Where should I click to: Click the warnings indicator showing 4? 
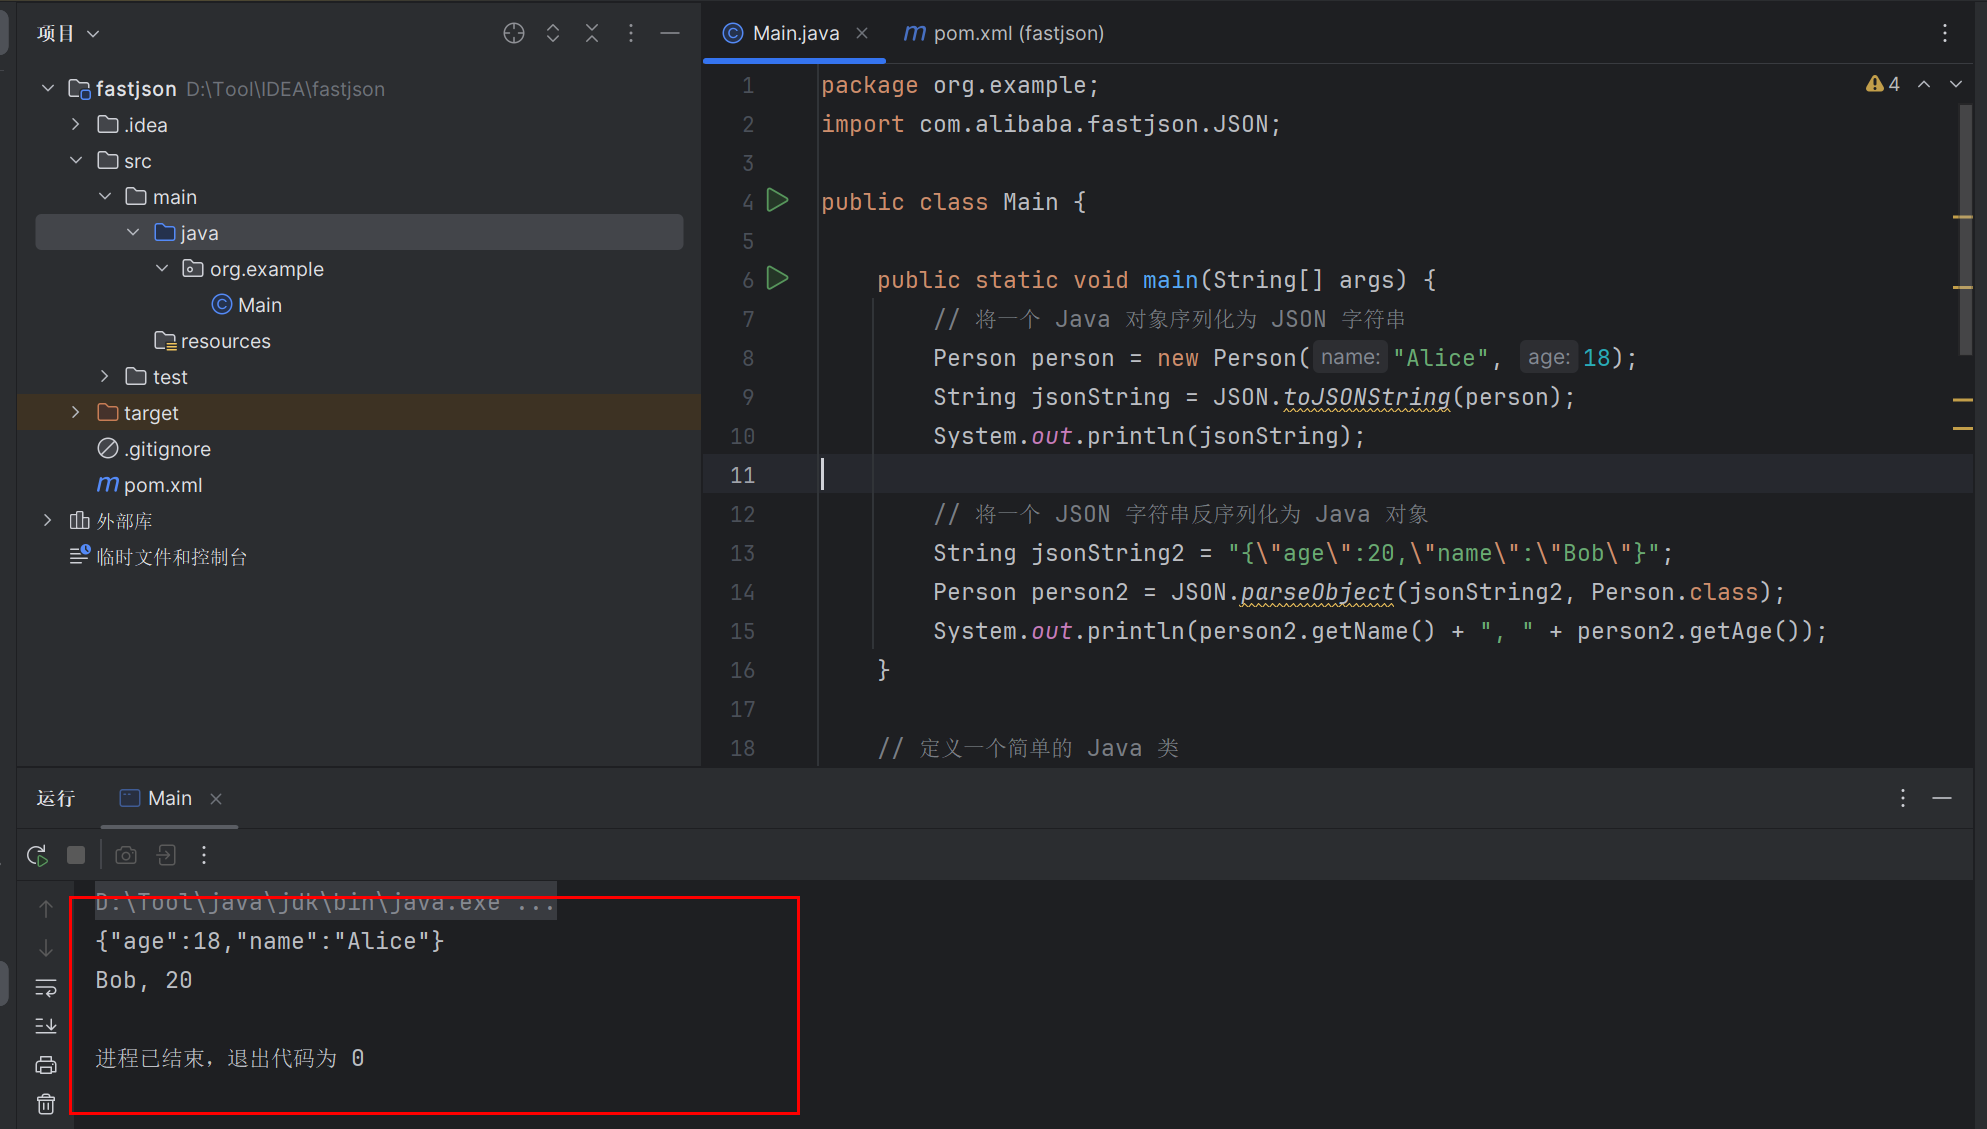(x=1883, y=84)
